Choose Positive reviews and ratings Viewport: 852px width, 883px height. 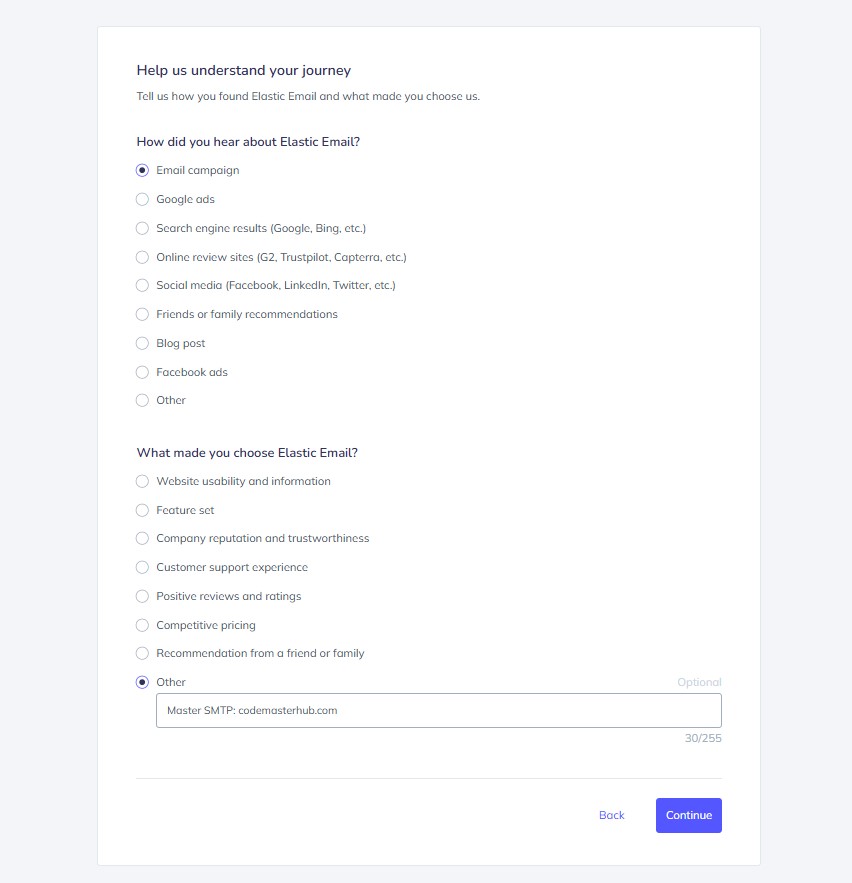tap(142, 596)
